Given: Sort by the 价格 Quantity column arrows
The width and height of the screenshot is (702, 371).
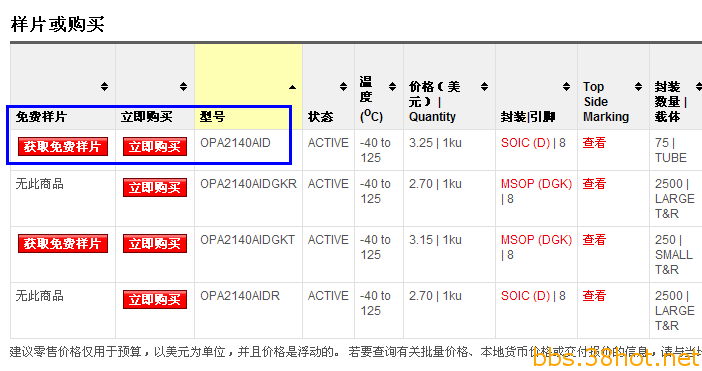Looking at the screenshot, I should 484,86.
